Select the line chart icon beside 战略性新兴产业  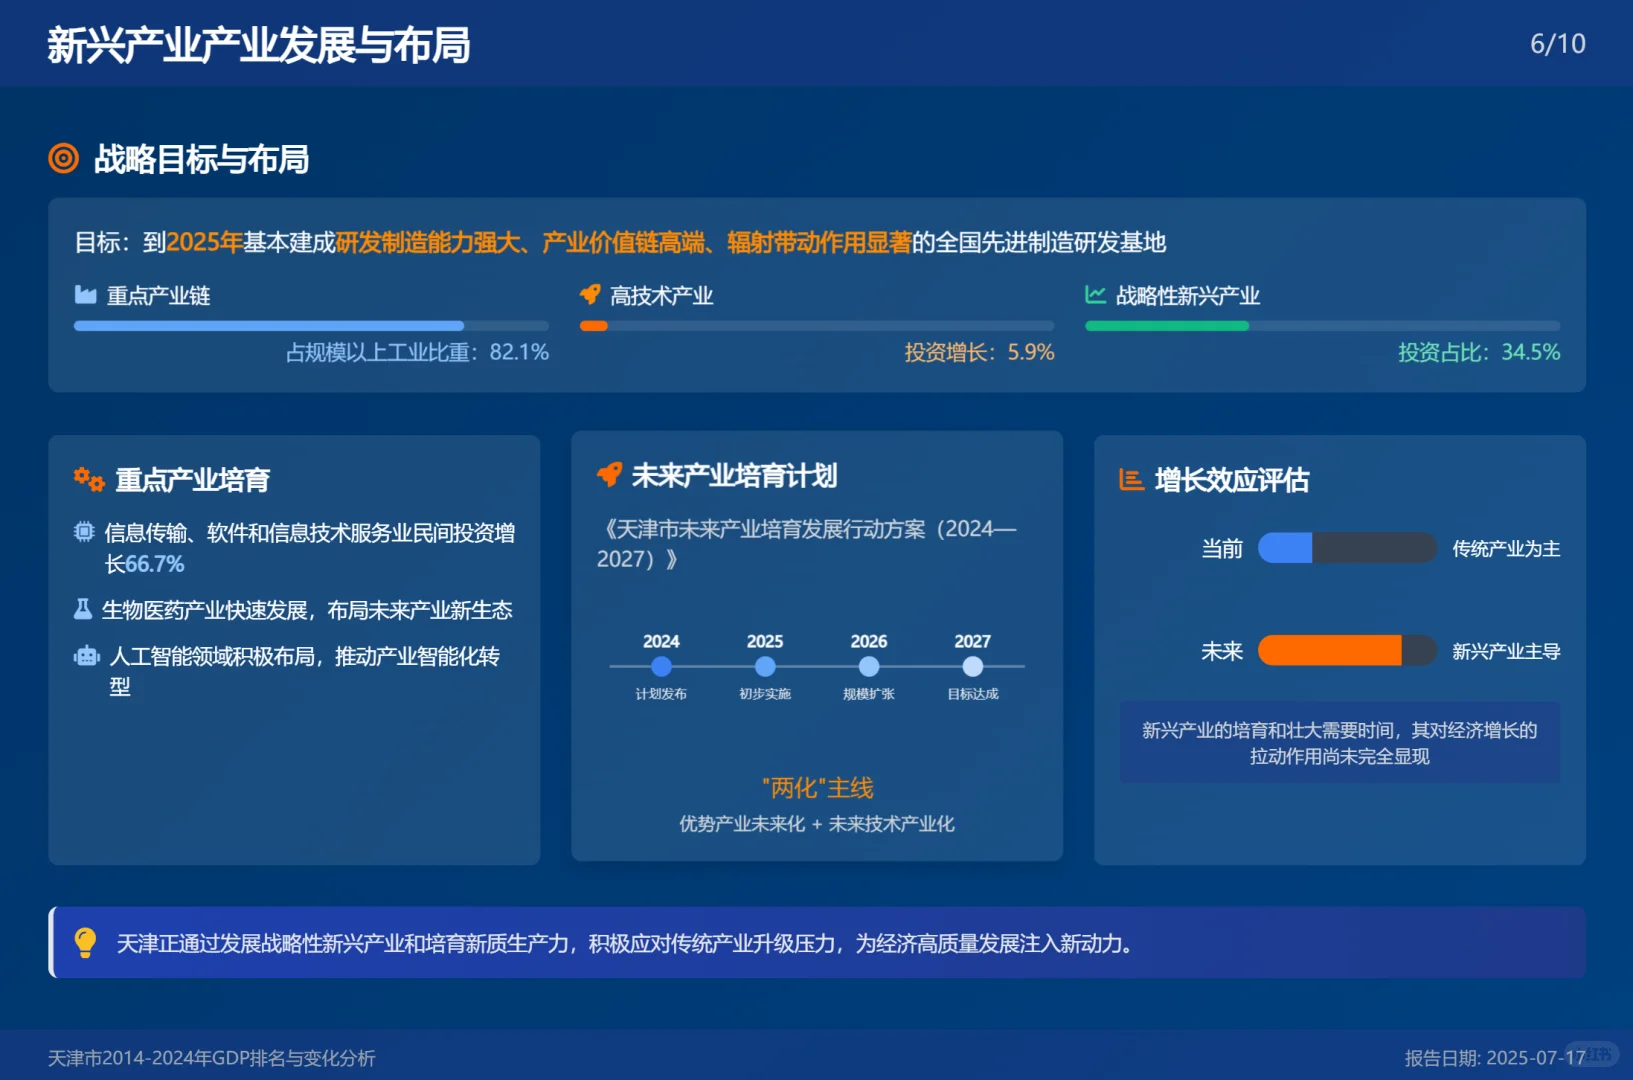pos(1094,294)
